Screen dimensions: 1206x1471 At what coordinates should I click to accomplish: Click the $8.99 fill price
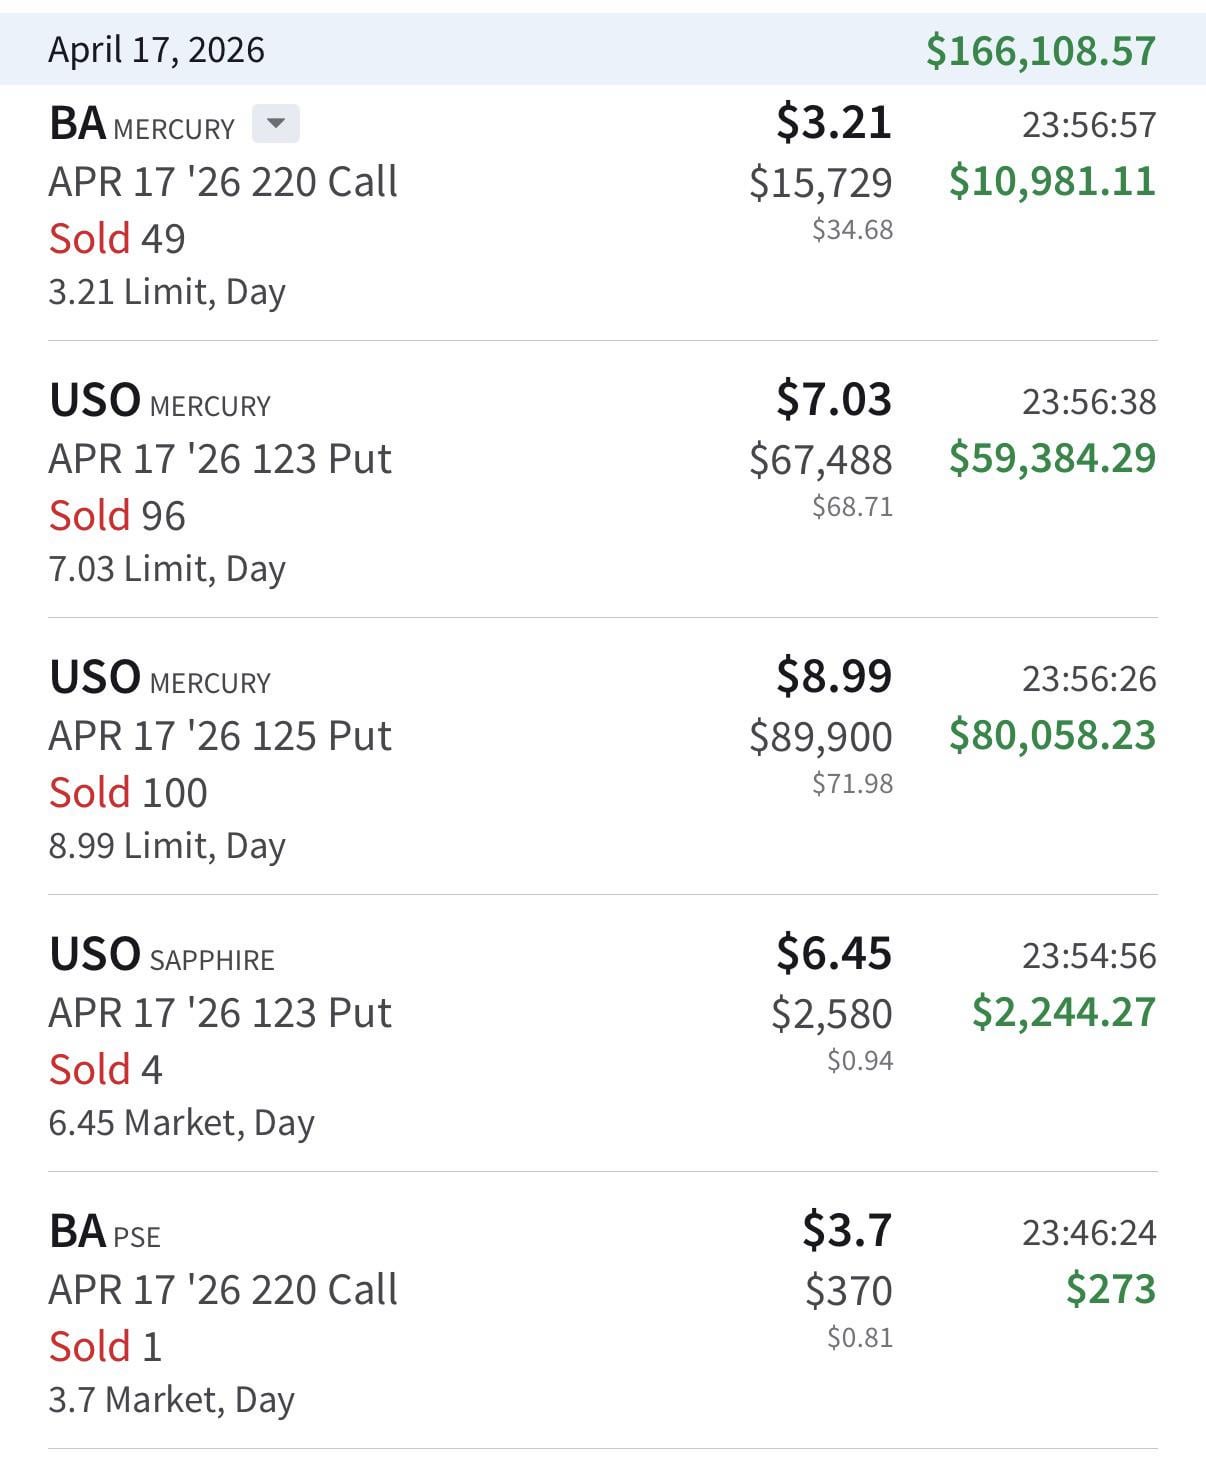click(x=833, y=676)
